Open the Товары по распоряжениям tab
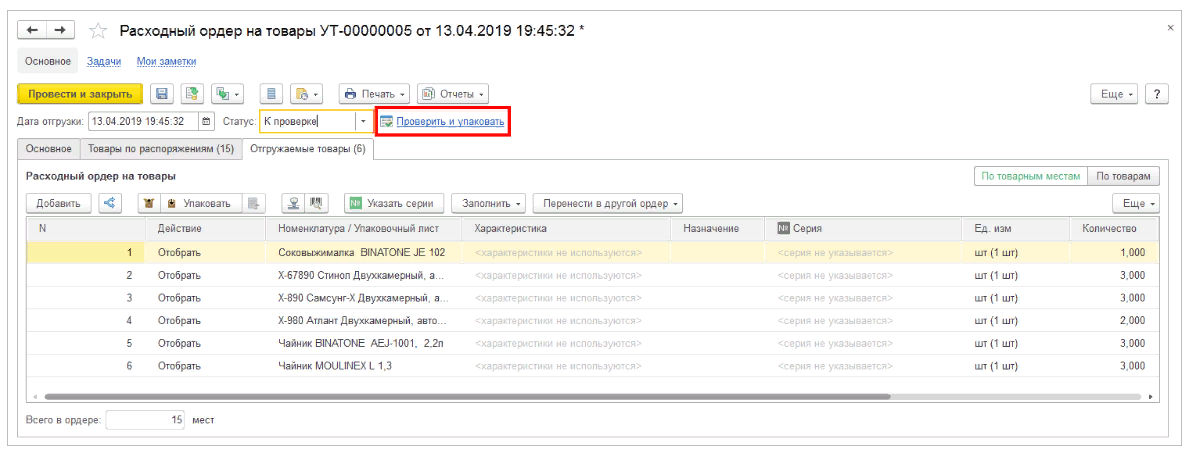 (160, 149)
